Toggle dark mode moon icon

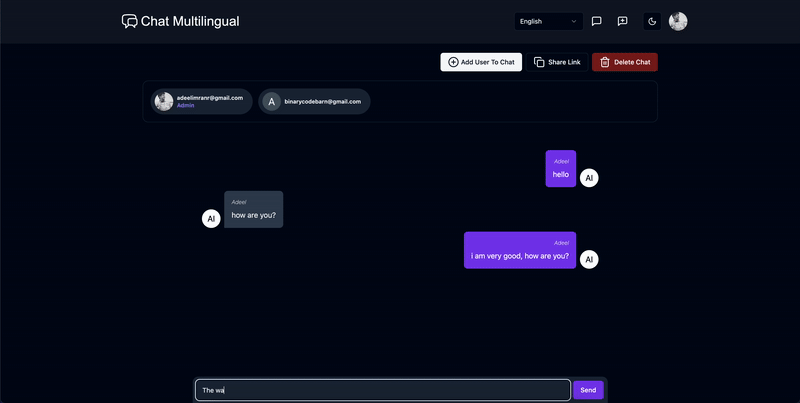[x=652, y=21]
